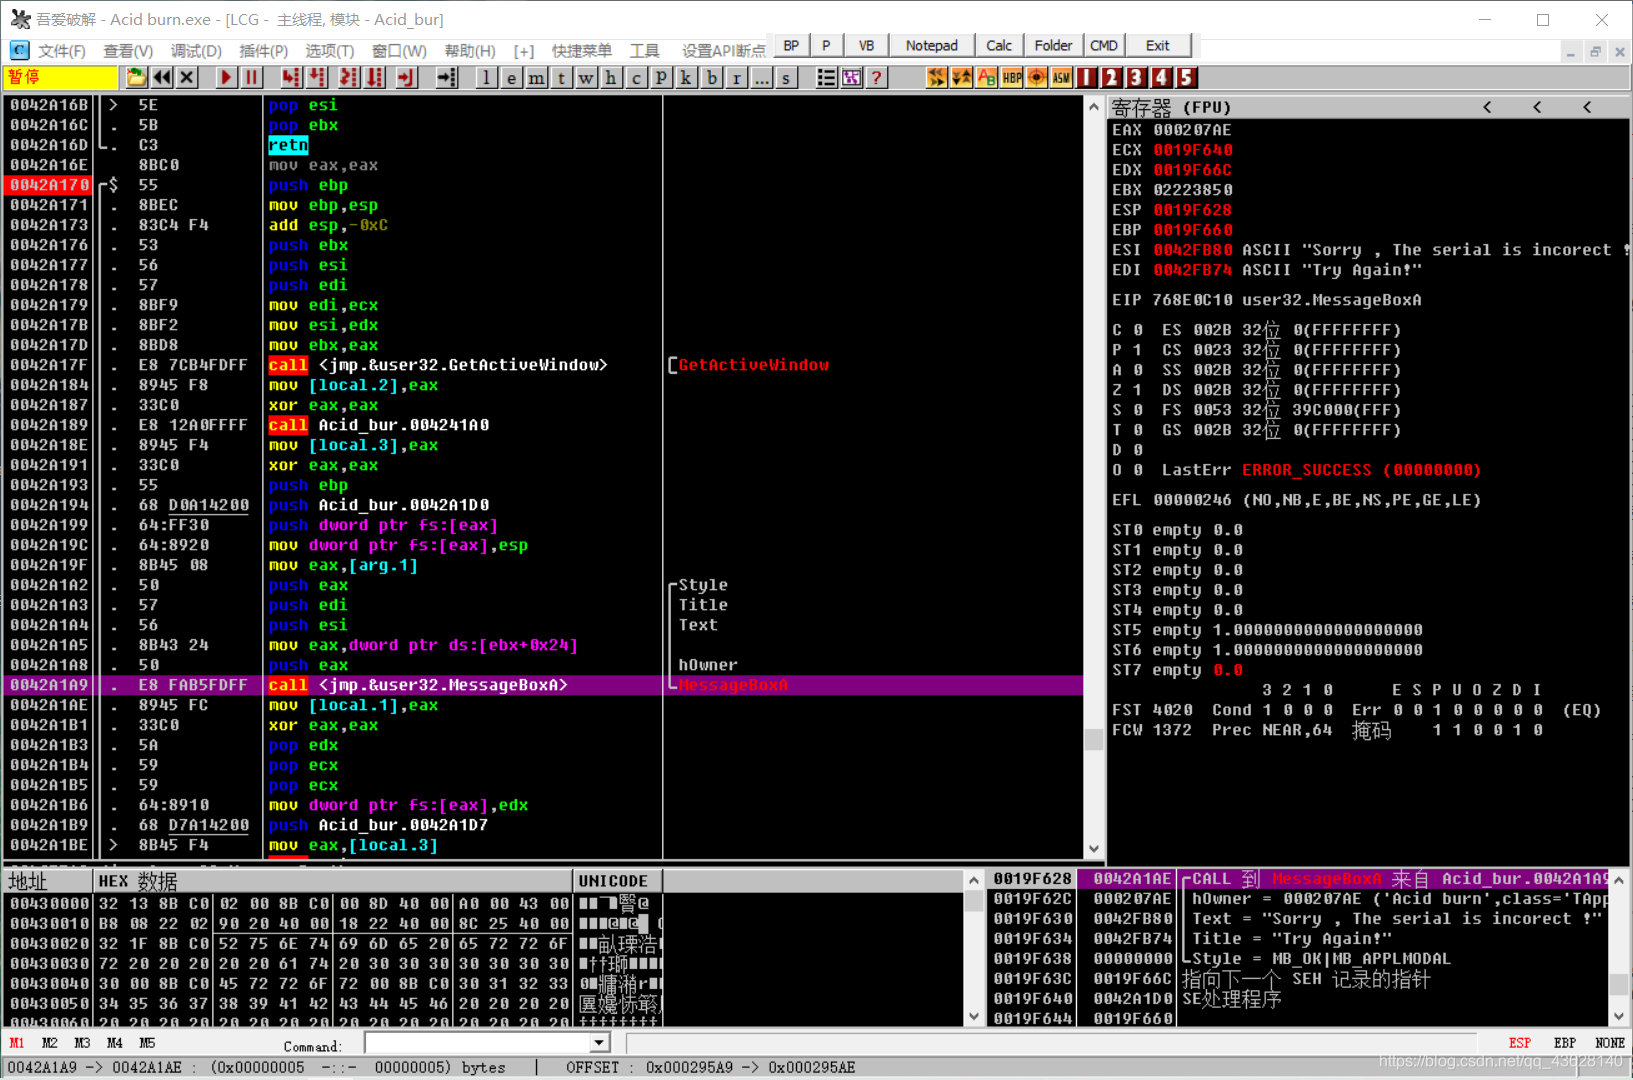Click red numbered button 1
The height and width of the screenshot is (1080, 1633).
click(x=1087, y=77)
